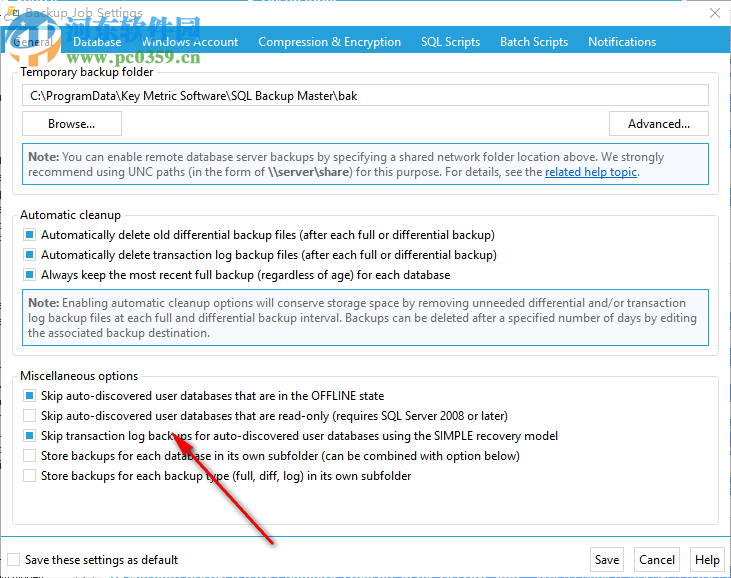Toggle auto-delete transaction log backup files
The image size is (731, 578).
tap(29, 255)
